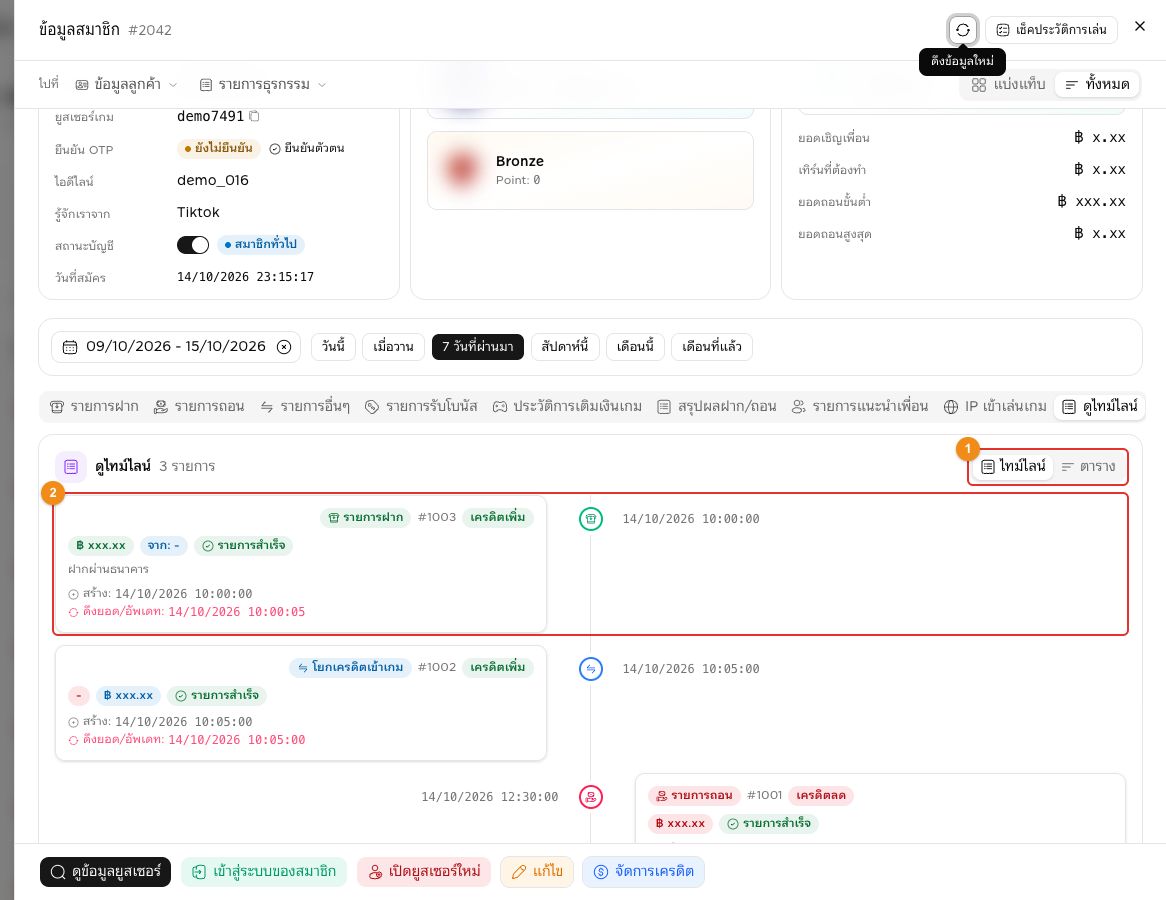
Task: Filter by last month (เดือนที่แล้ว)
Action: (x=712, y=347)
